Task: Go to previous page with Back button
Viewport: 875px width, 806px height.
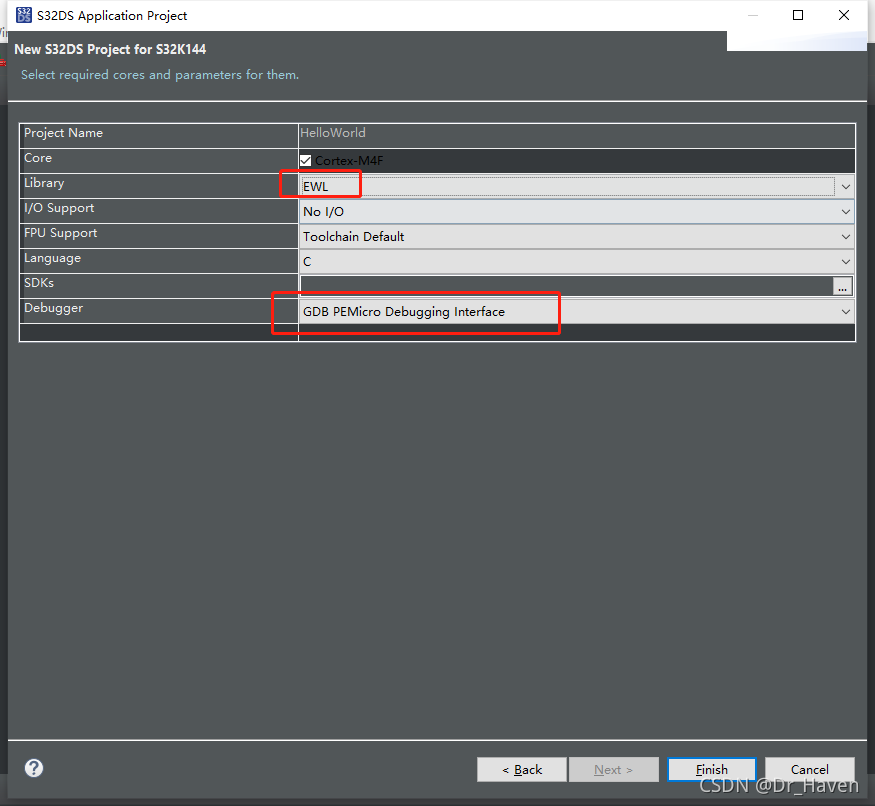Action: point(522,770)
